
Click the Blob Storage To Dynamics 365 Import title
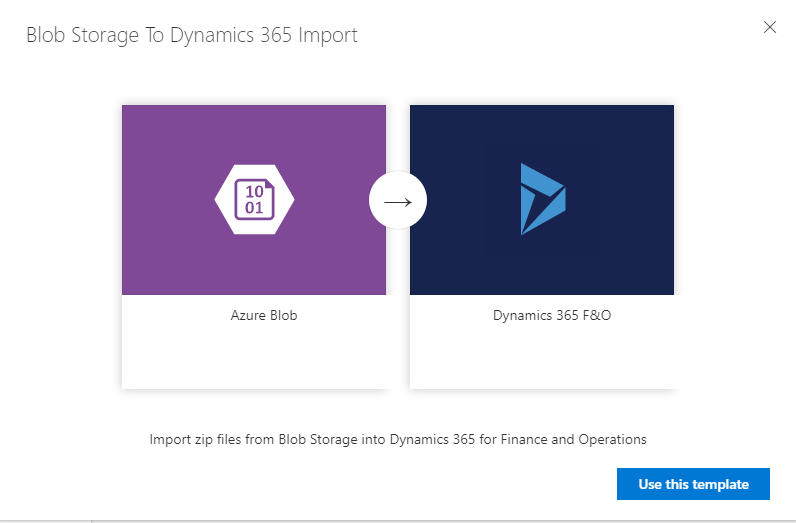(x=192, y=35)
